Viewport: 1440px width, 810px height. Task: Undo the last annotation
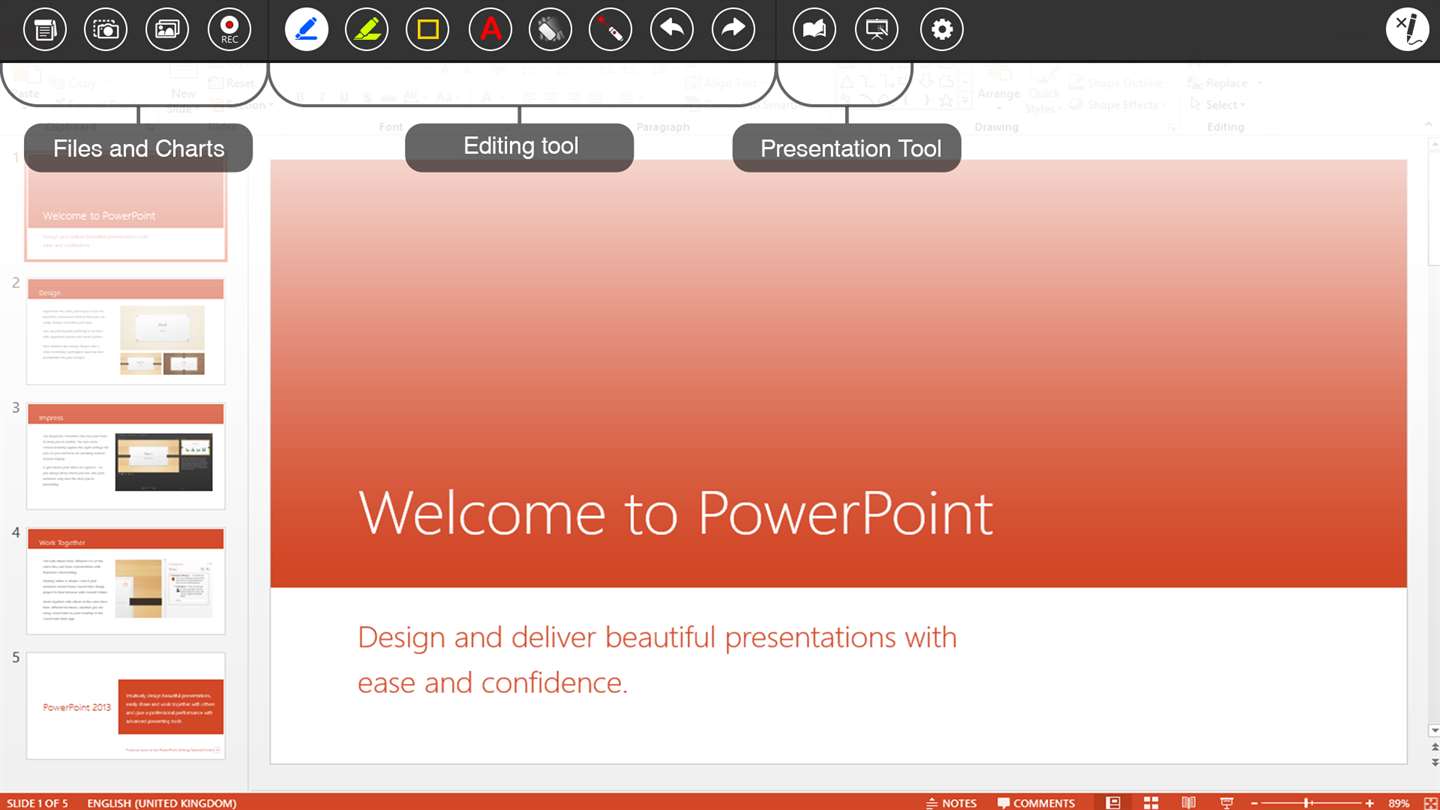pyautogui.click(x=672, y=29)
